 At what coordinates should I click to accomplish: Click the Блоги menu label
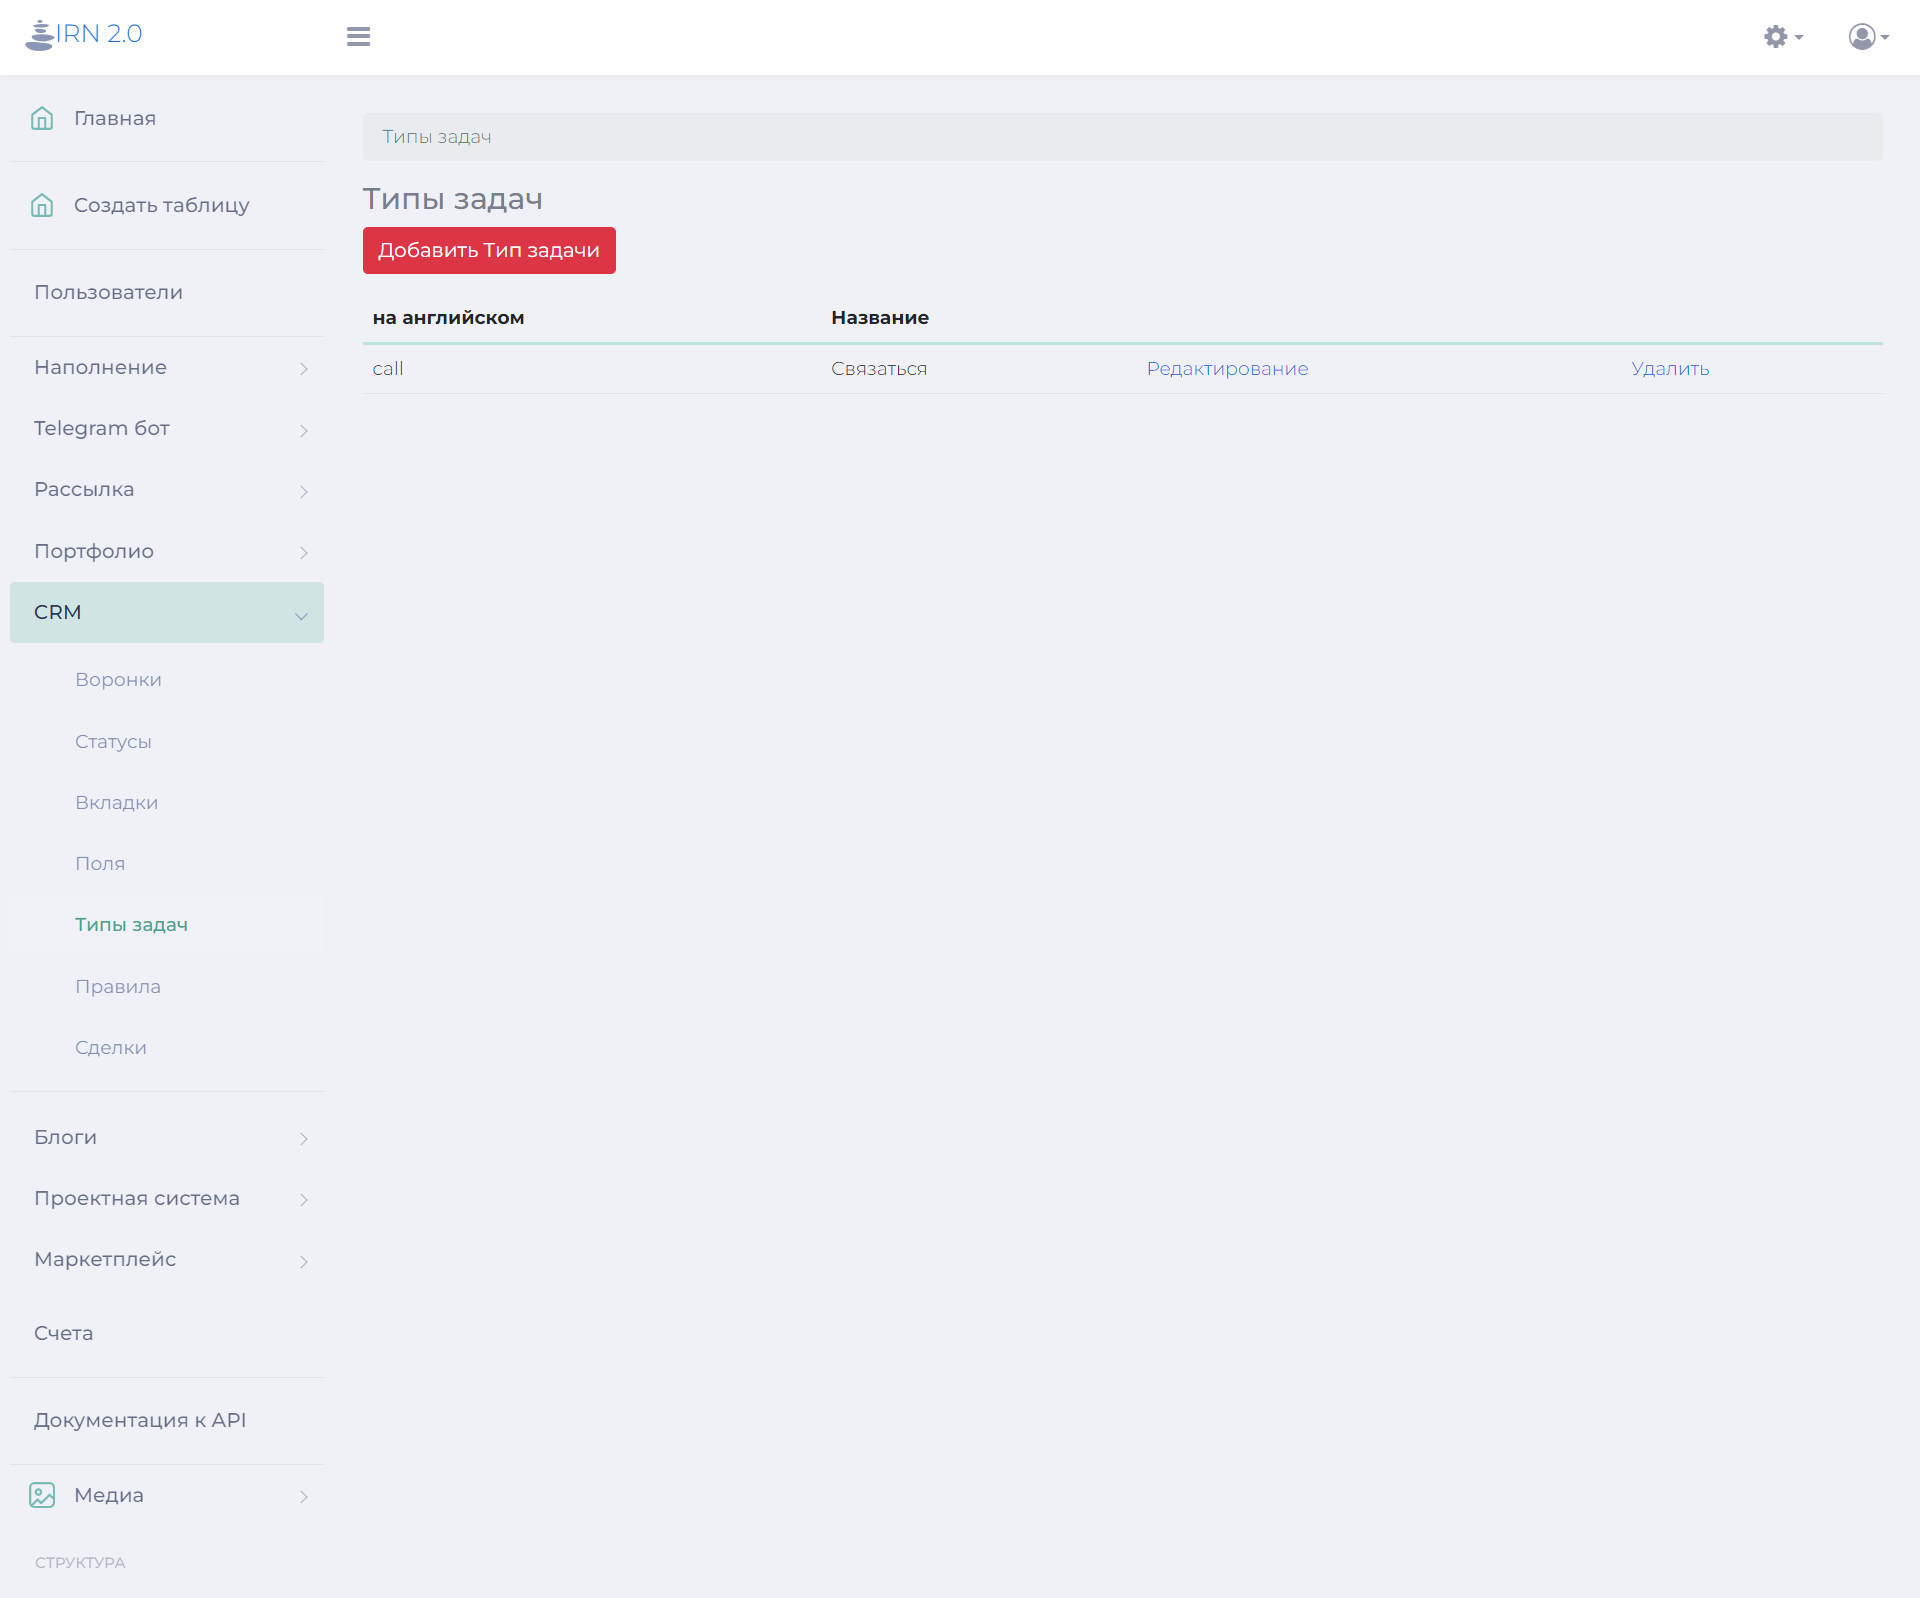(x=65, y=1137)
